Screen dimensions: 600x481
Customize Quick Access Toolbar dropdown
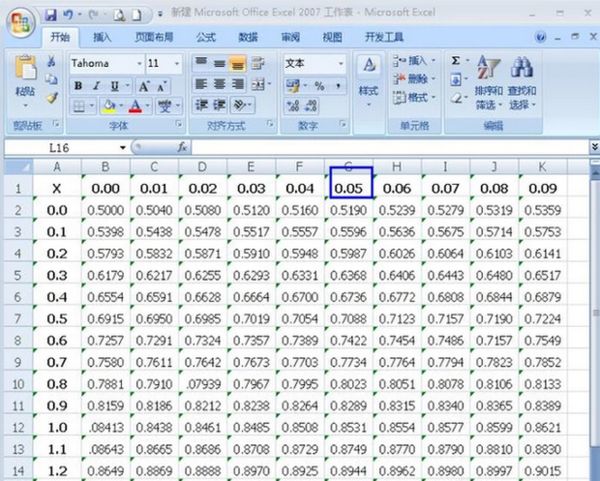point(160,15)
